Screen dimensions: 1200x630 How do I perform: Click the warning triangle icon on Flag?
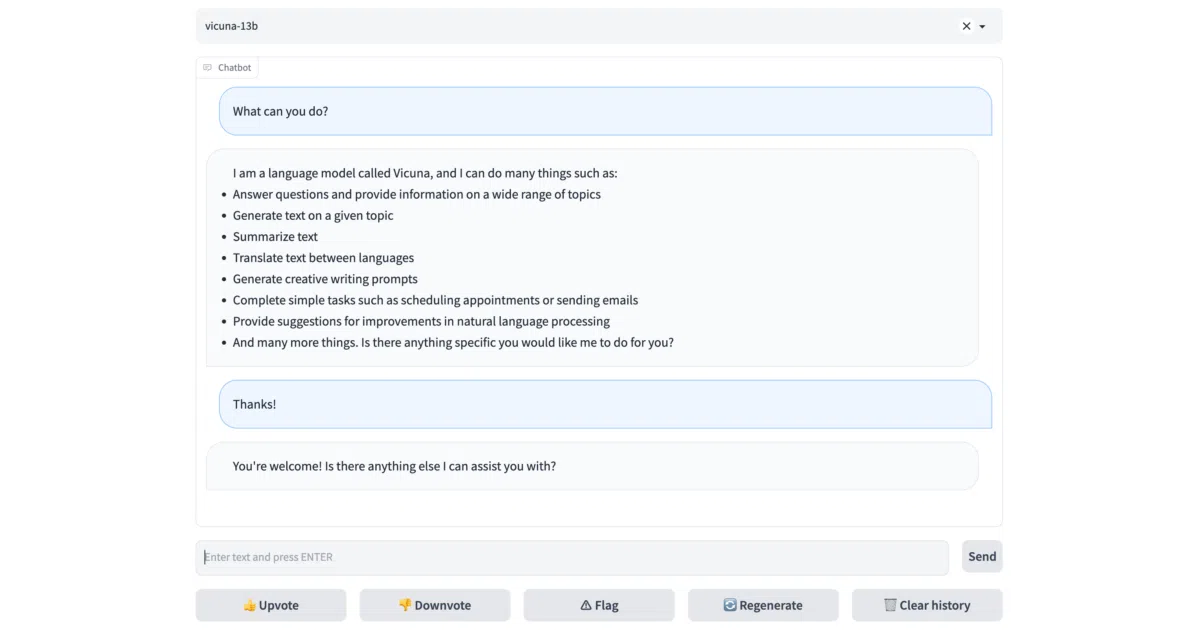click(x=586, y=605)
